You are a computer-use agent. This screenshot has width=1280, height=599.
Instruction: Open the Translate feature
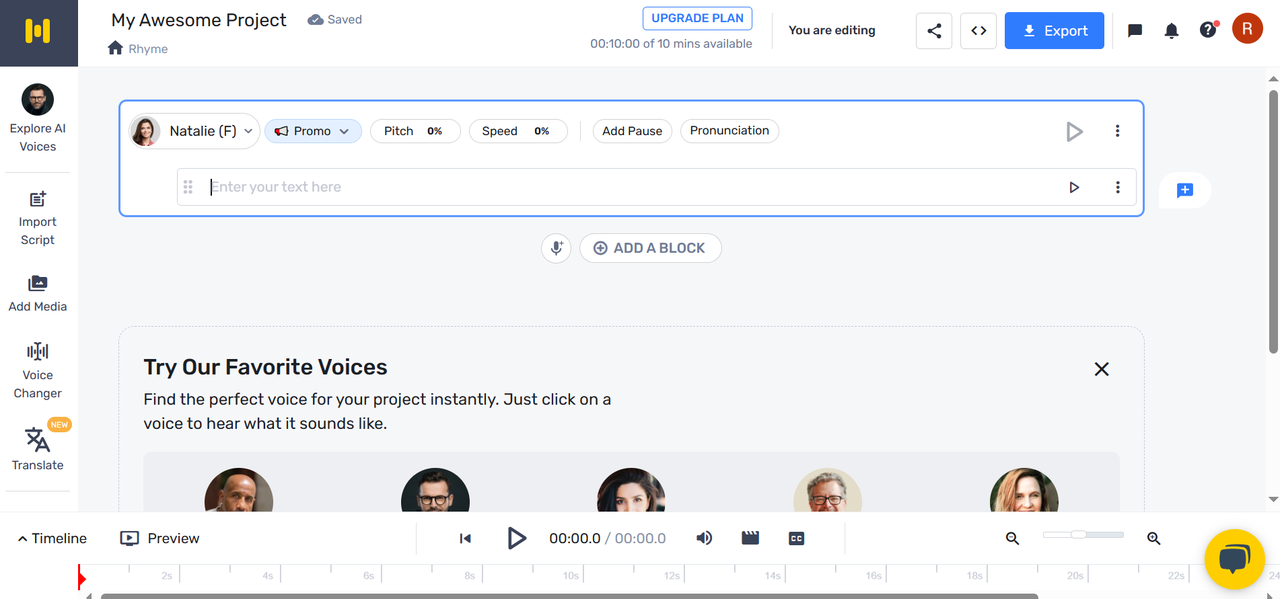point(38,449)
